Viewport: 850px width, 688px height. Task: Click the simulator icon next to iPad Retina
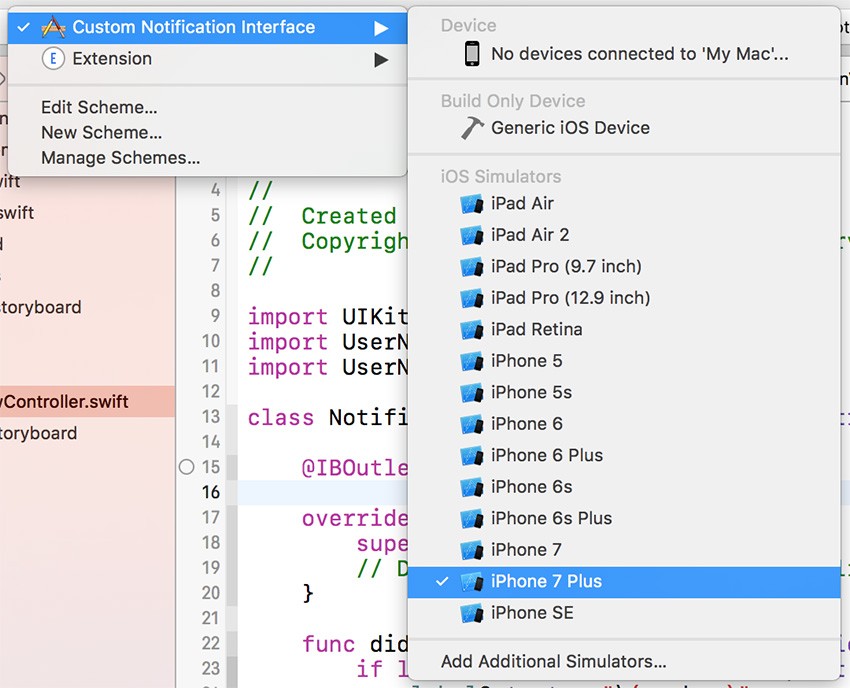[472, 330]
